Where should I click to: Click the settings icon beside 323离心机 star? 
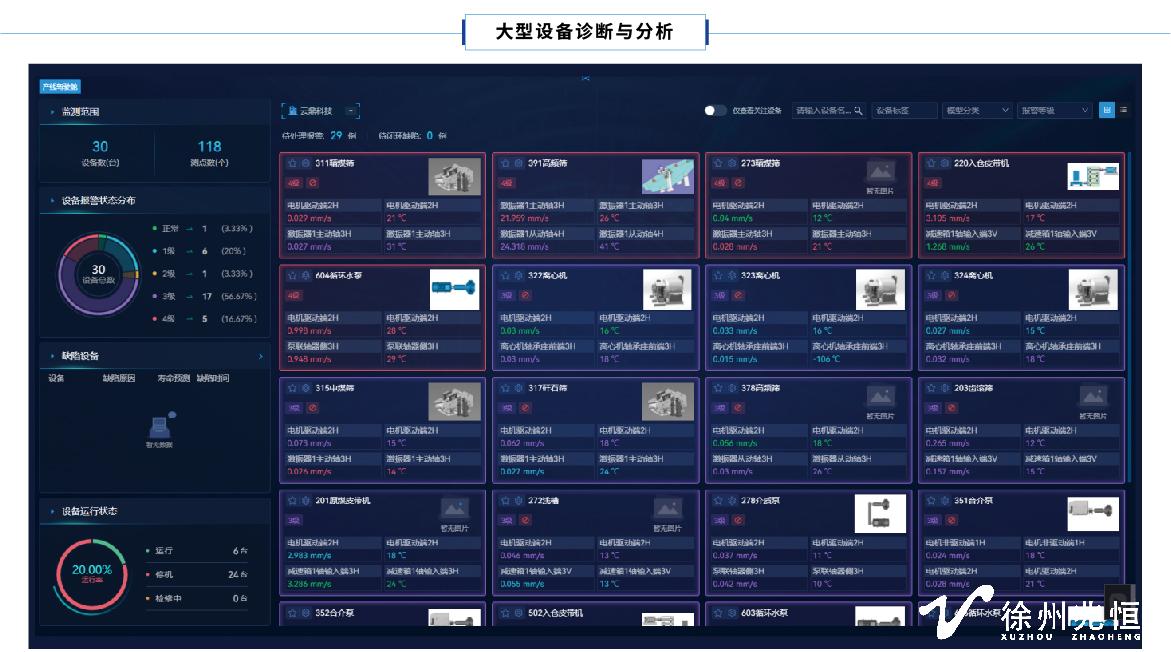pos(731,275)
